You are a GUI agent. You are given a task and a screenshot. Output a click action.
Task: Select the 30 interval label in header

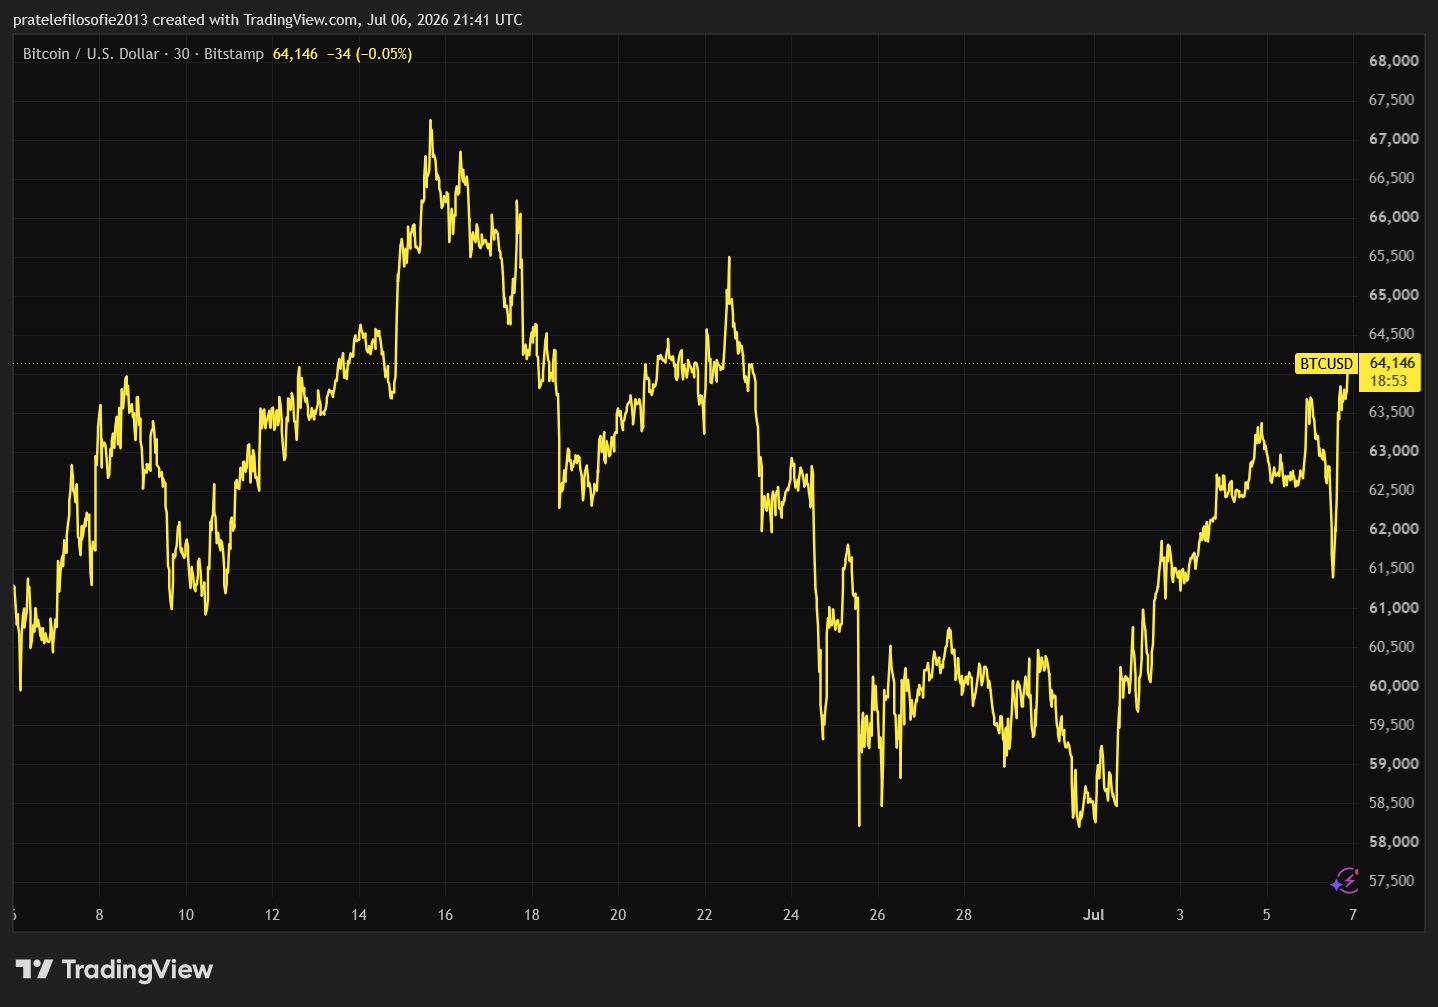click(181, 54)
